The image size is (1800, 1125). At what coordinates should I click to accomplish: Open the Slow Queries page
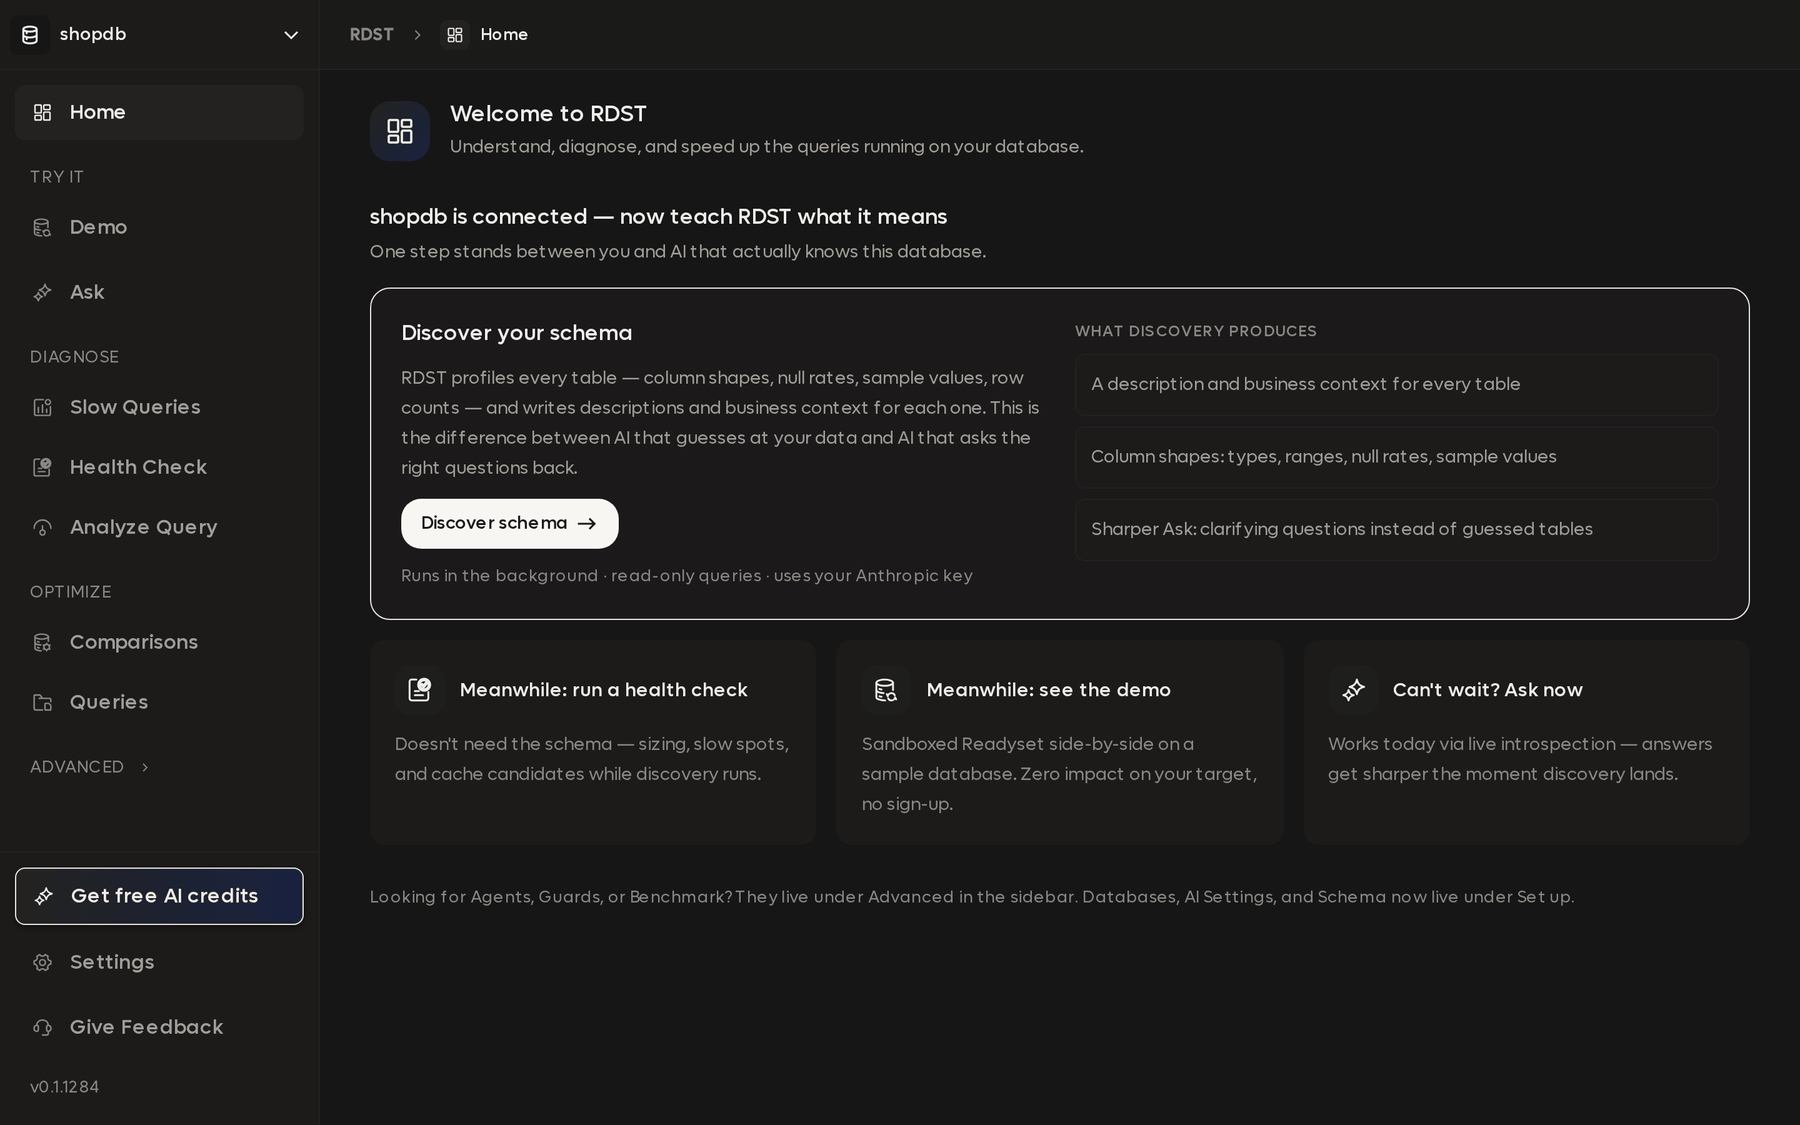159,407
